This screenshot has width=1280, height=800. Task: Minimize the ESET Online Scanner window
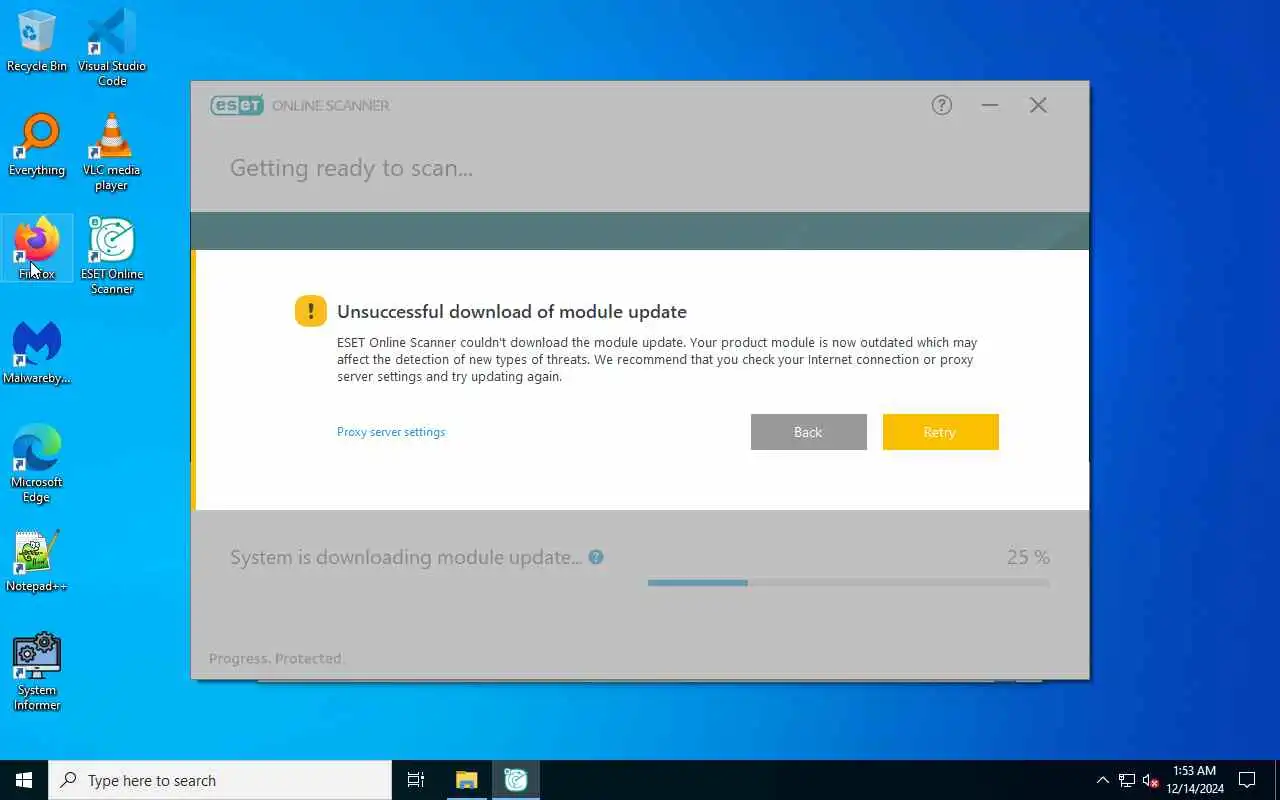tap(990, 105)
